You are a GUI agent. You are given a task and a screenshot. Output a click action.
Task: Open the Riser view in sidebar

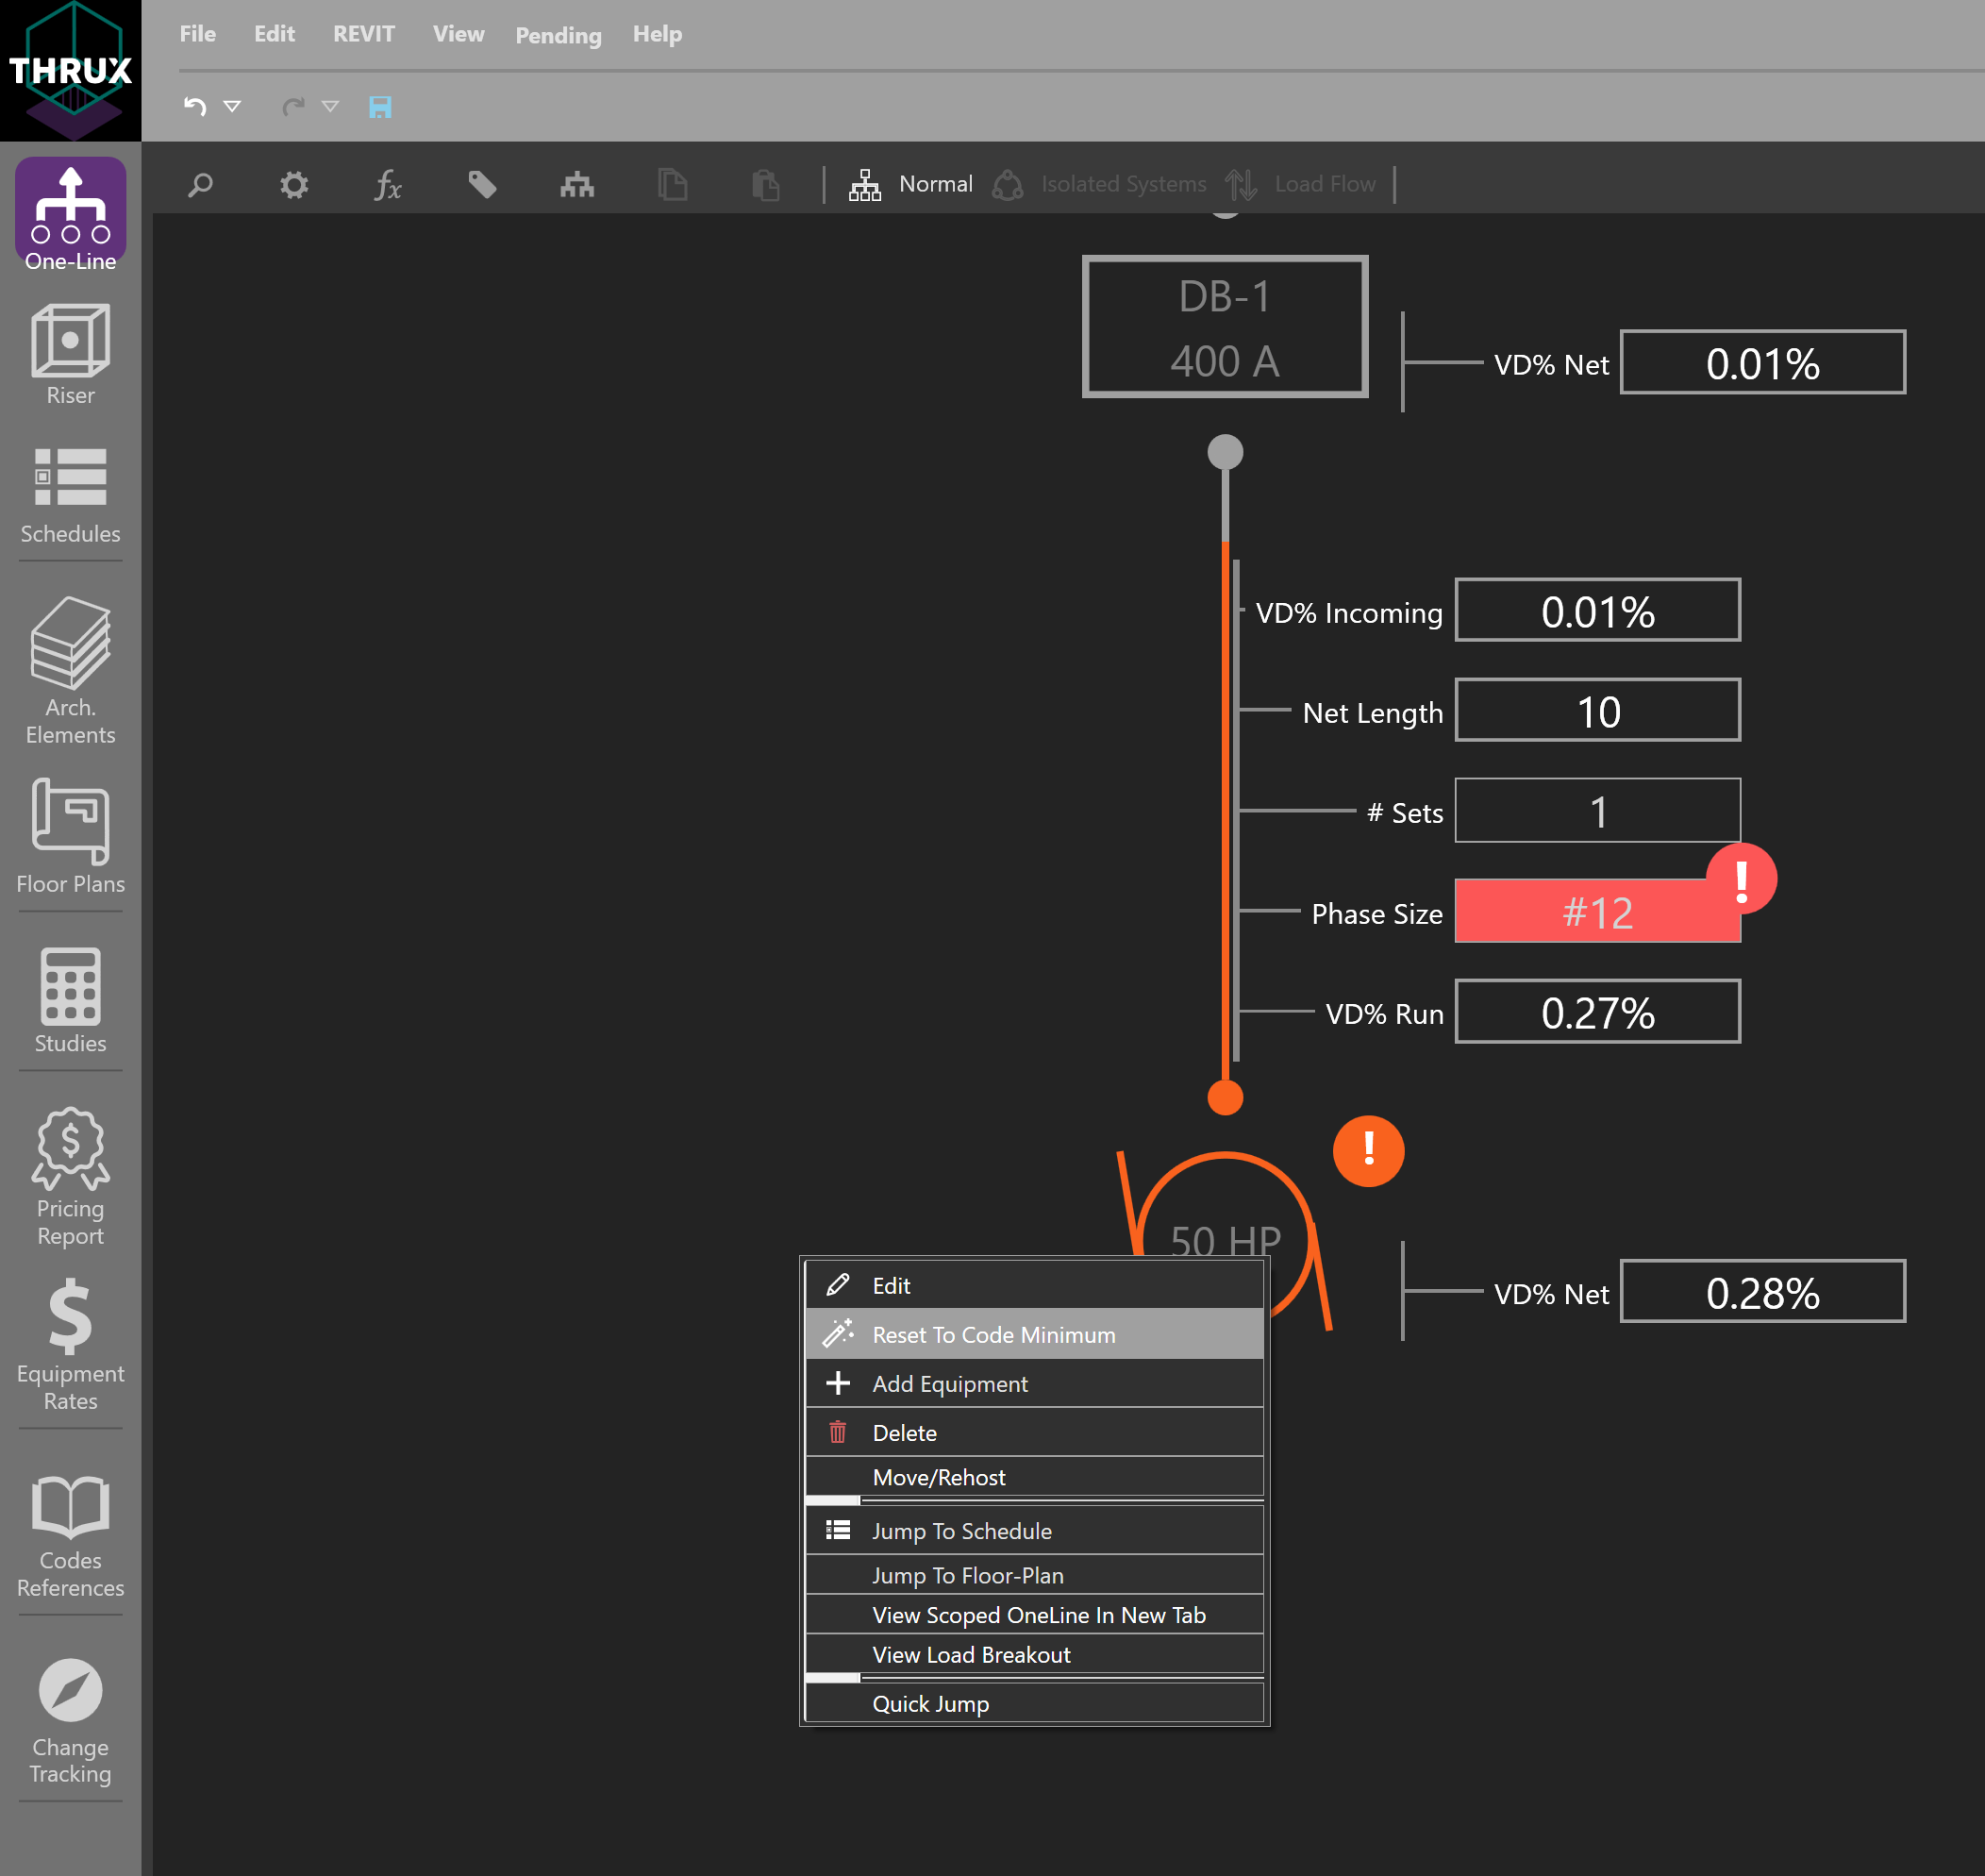tap(70, 354)
